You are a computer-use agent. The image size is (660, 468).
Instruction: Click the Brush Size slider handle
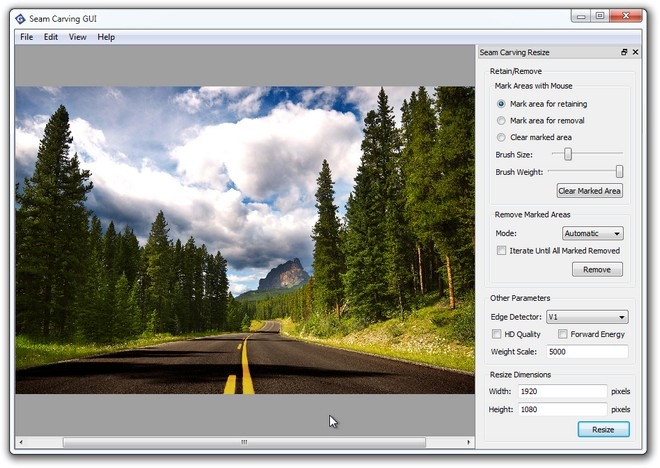coord(568,154)
